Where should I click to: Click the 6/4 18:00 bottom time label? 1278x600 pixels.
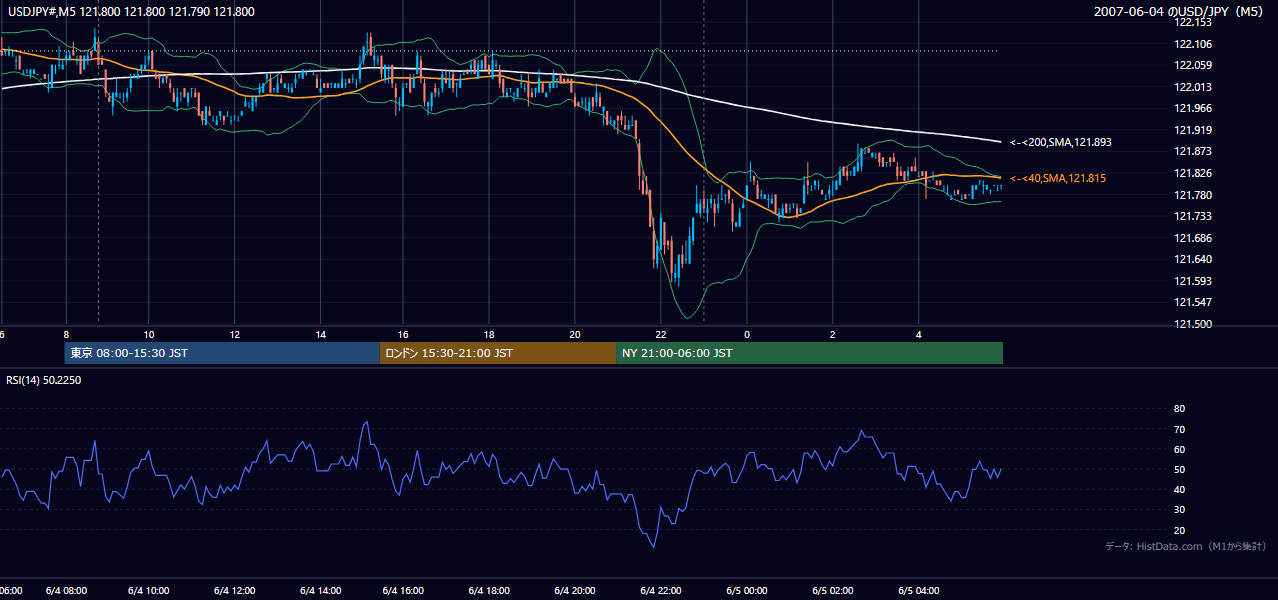[490, 590]
